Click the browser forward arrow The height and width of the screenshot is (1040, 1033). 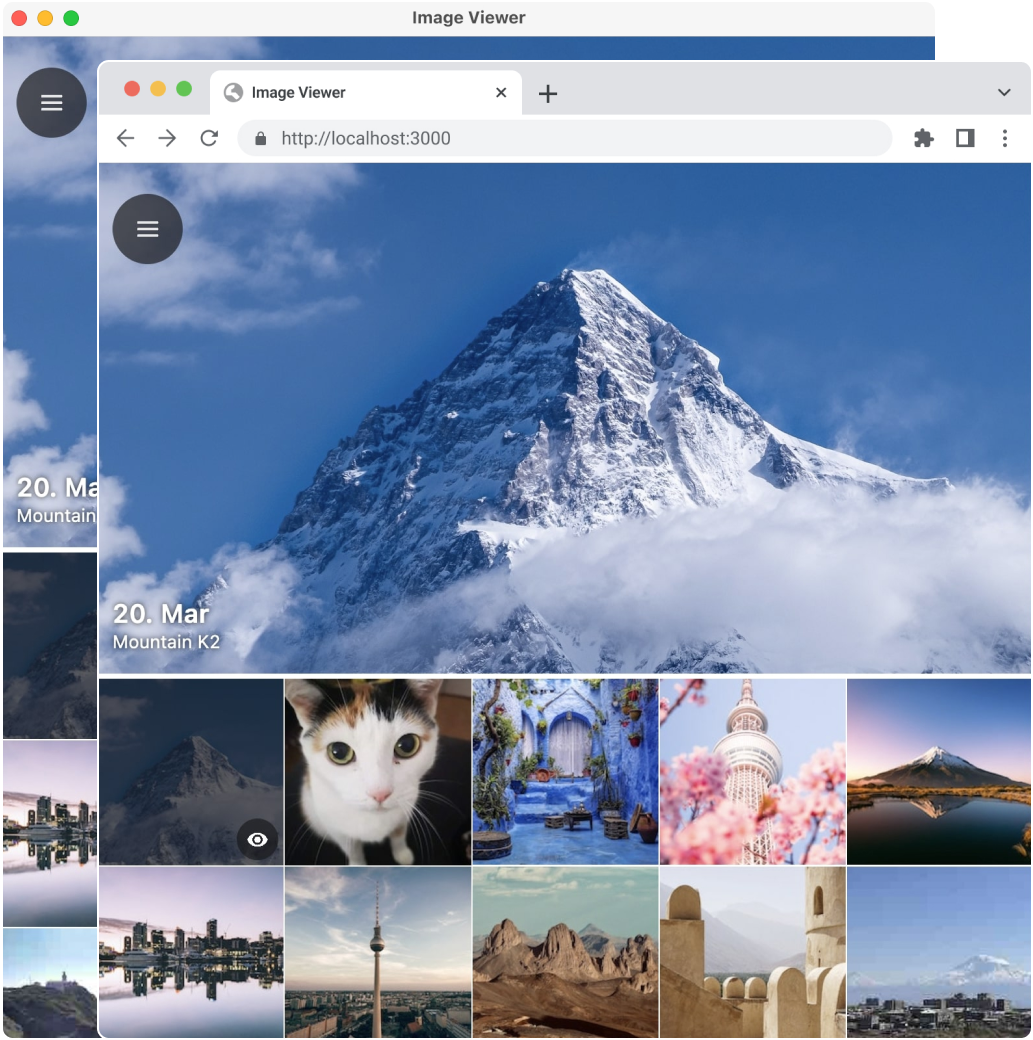pyautogui.click(x=167, y=138)
